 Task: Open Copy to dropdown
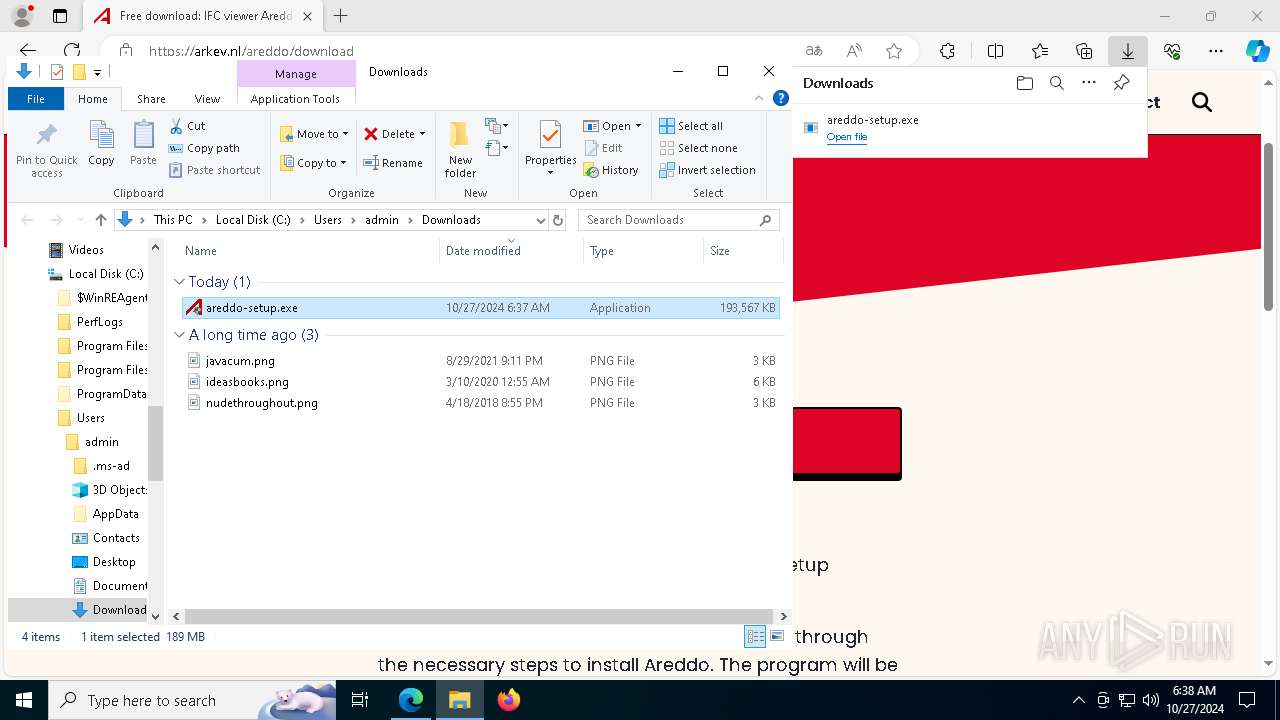(x=314, y=163)
